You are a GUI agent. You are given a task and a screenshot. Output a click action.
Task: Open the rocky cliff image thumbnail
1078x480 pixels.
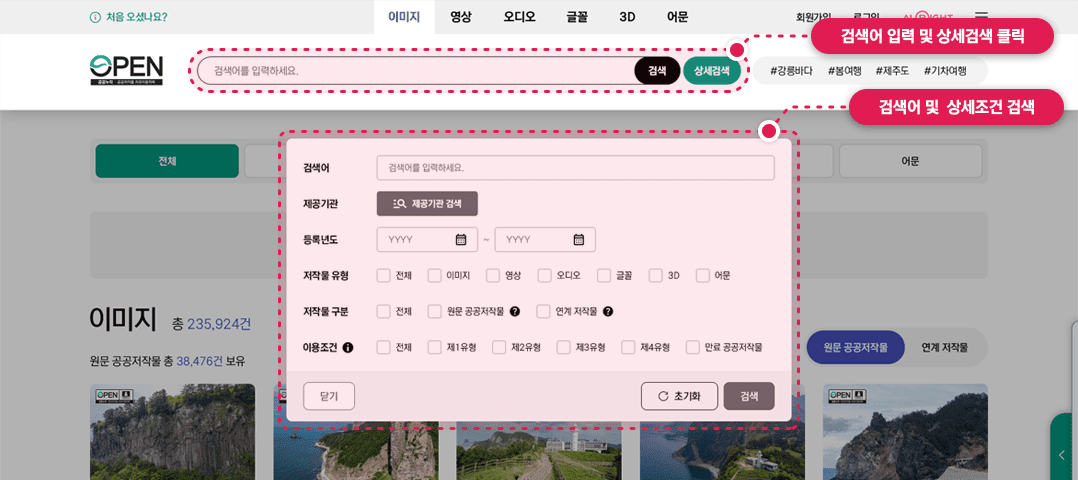(173, 432)
